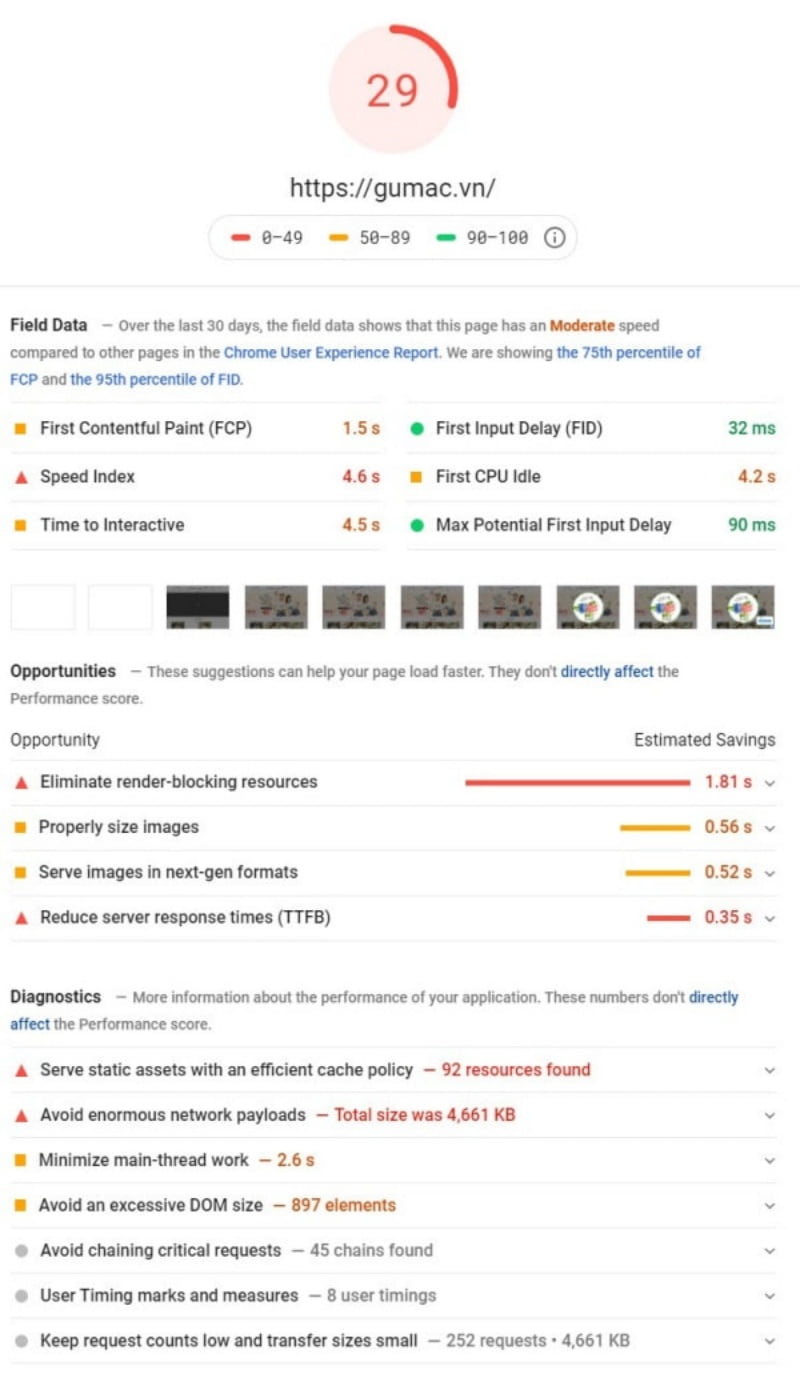Expand Eliminate render-blocking resources details

769,783
